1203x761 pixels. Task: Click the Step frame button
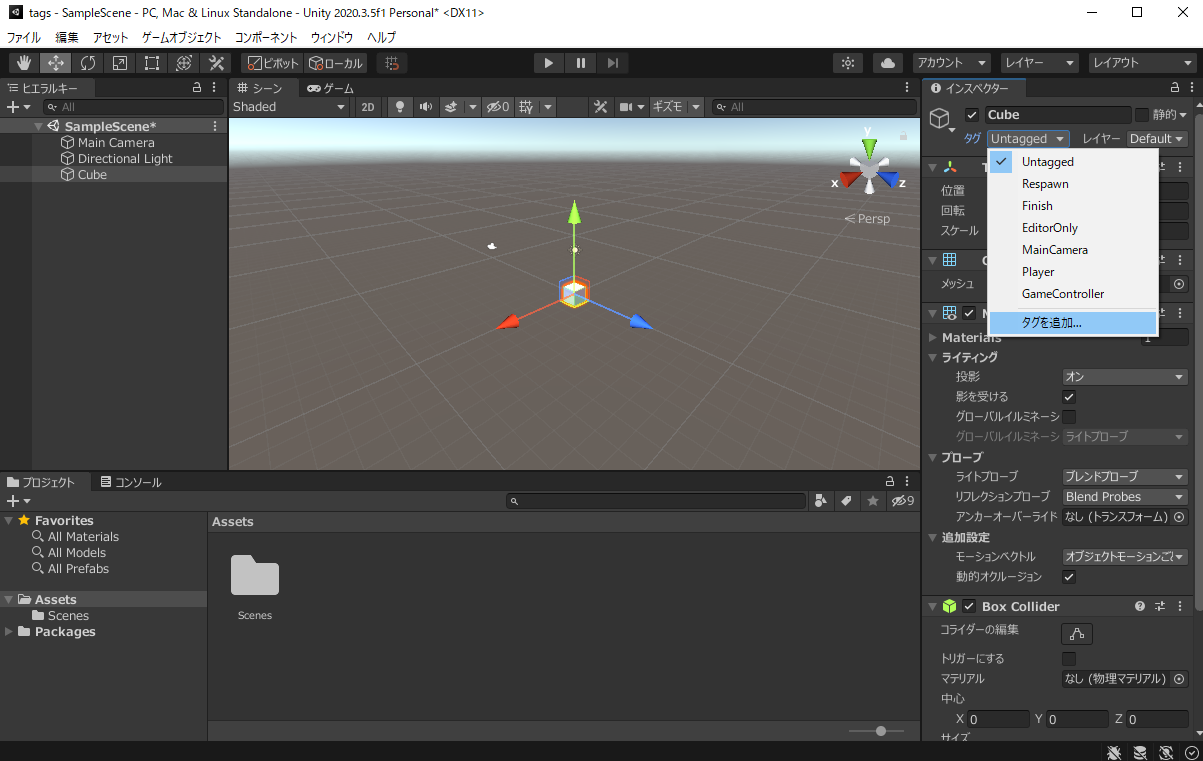[613, 63]
